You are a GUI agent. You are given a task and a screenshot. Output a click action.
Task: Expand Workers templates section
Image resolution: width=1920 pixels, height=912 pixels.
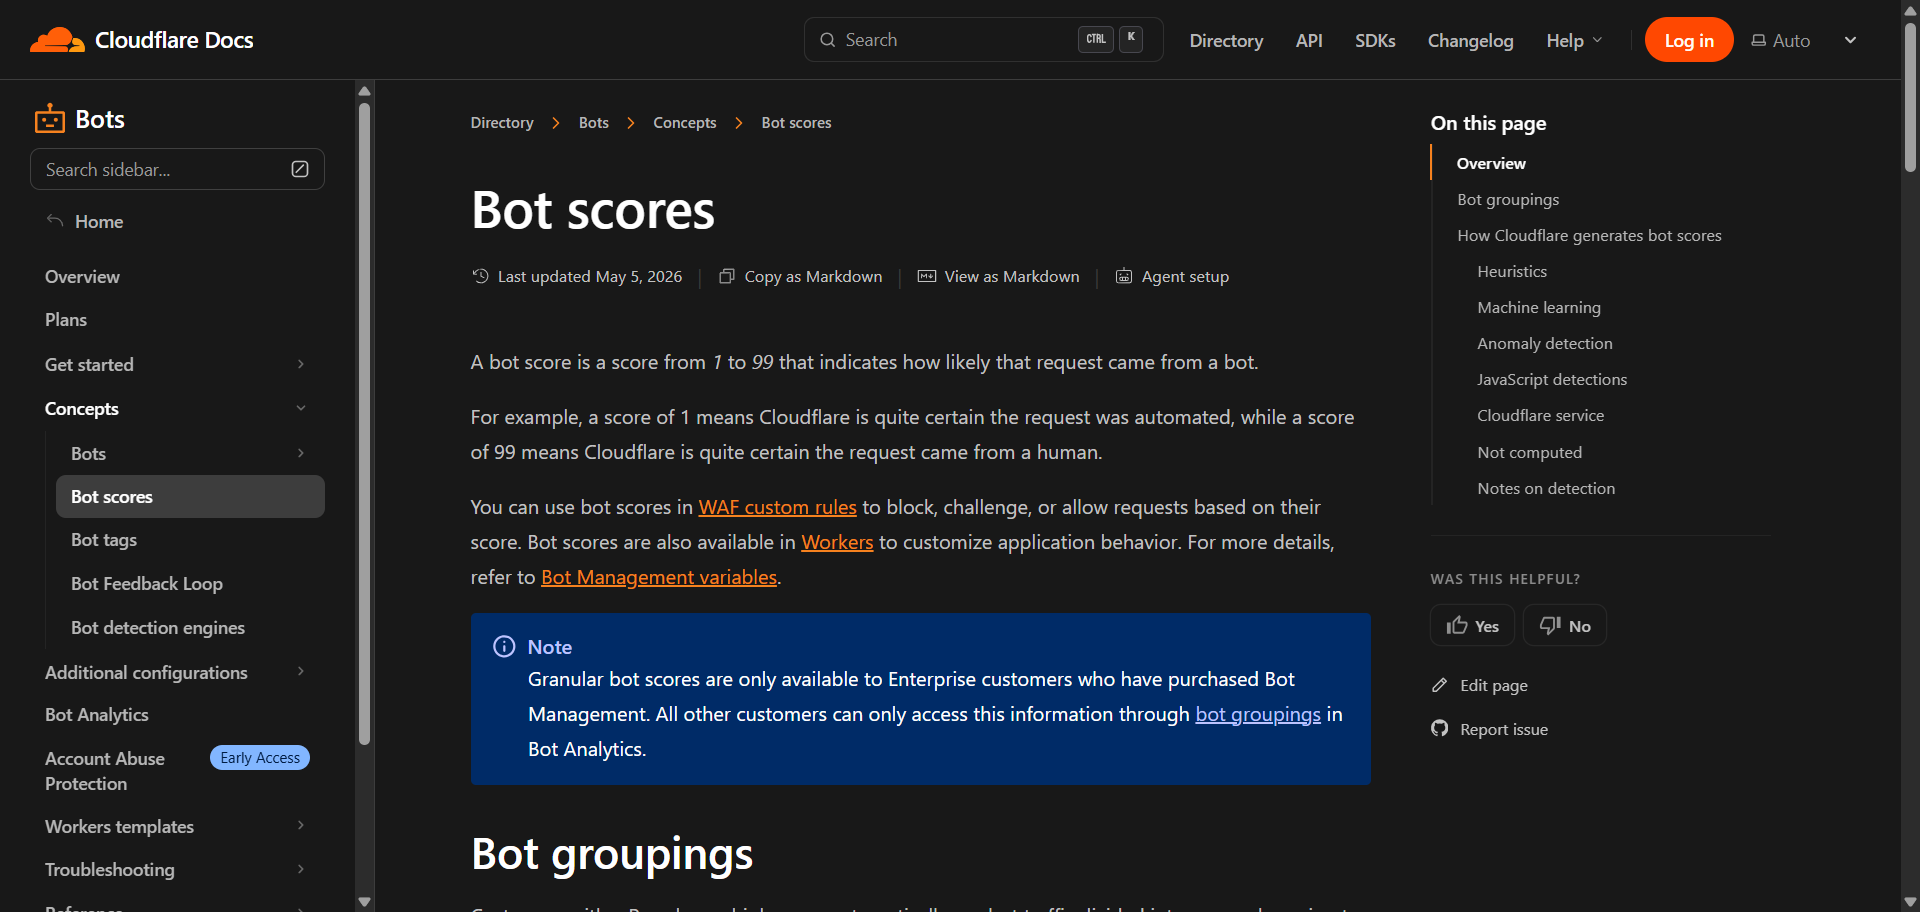[x=300, y=826]
